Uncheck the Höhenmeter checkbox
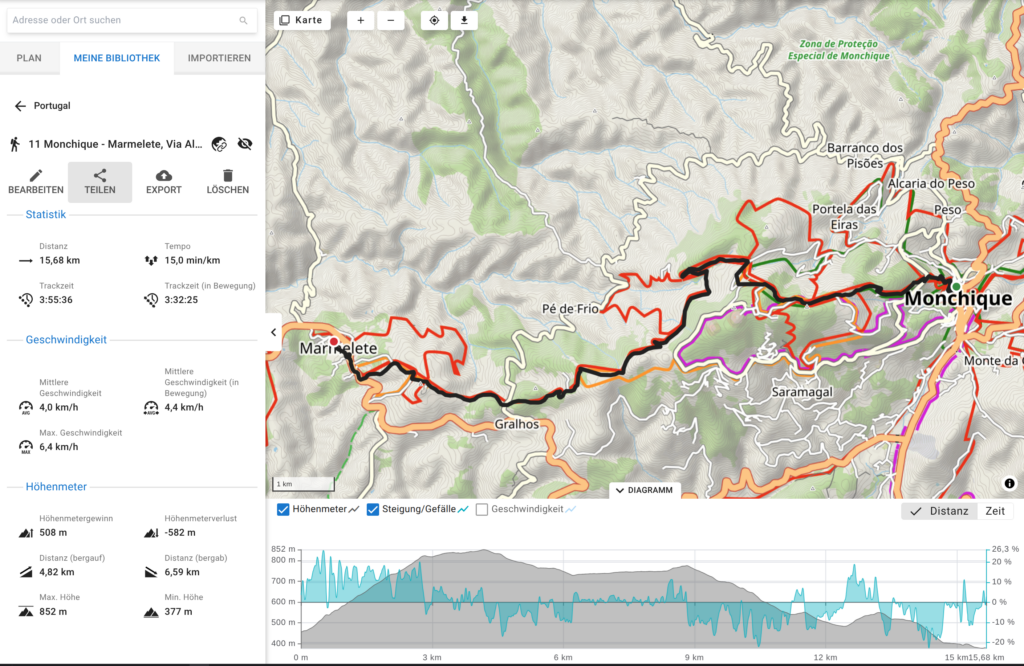Image resolution: width=1024 pixels, height=666 pixels. (283, 510)
